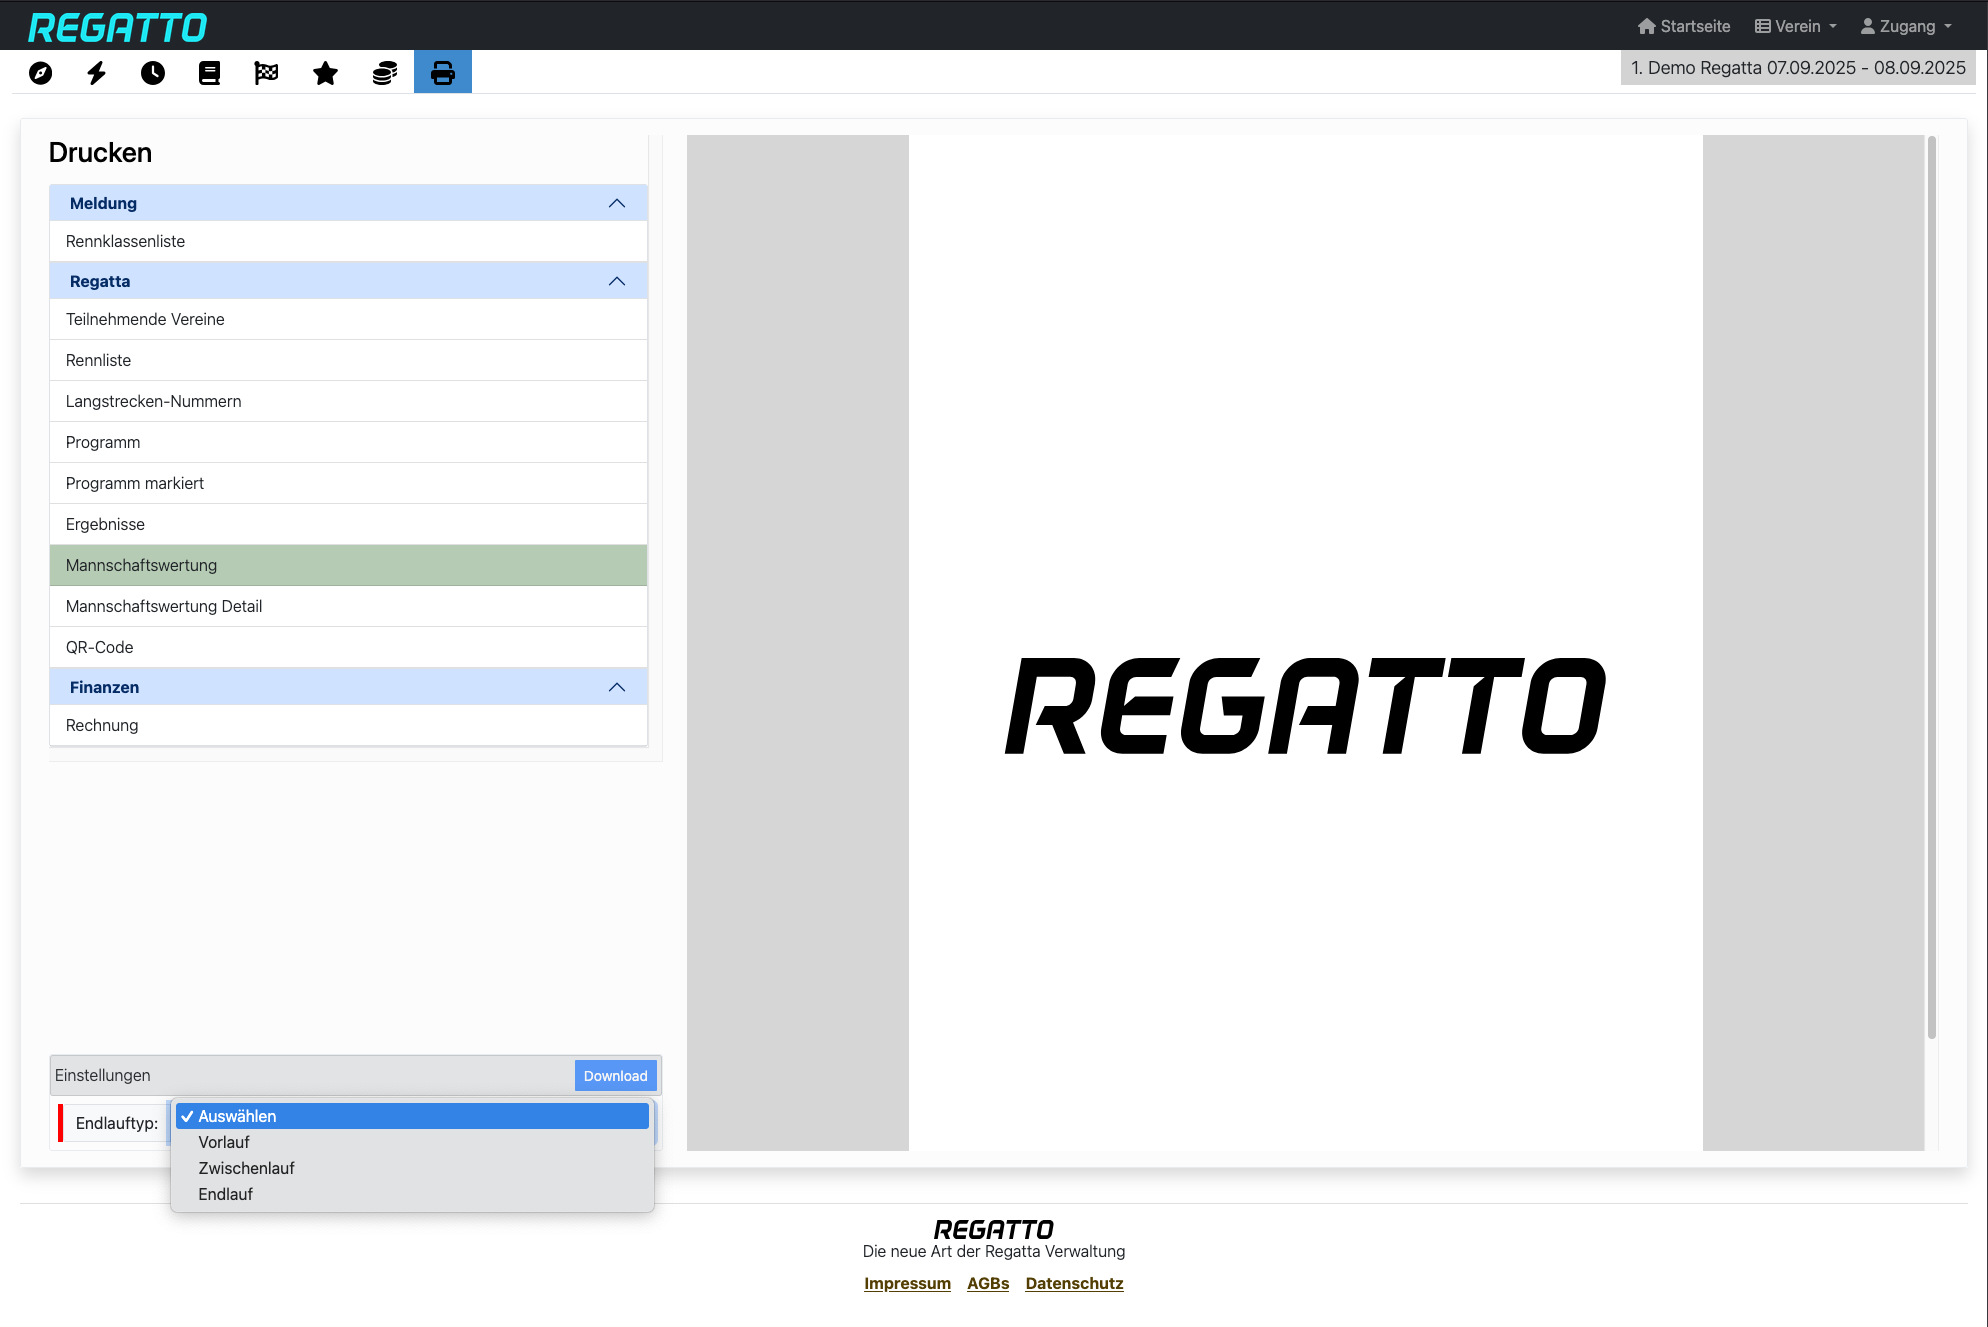Select highlighted Mannschaftswertung row
The height and width of the screenshot is (1327, 1988).
(x=348, y=565)
